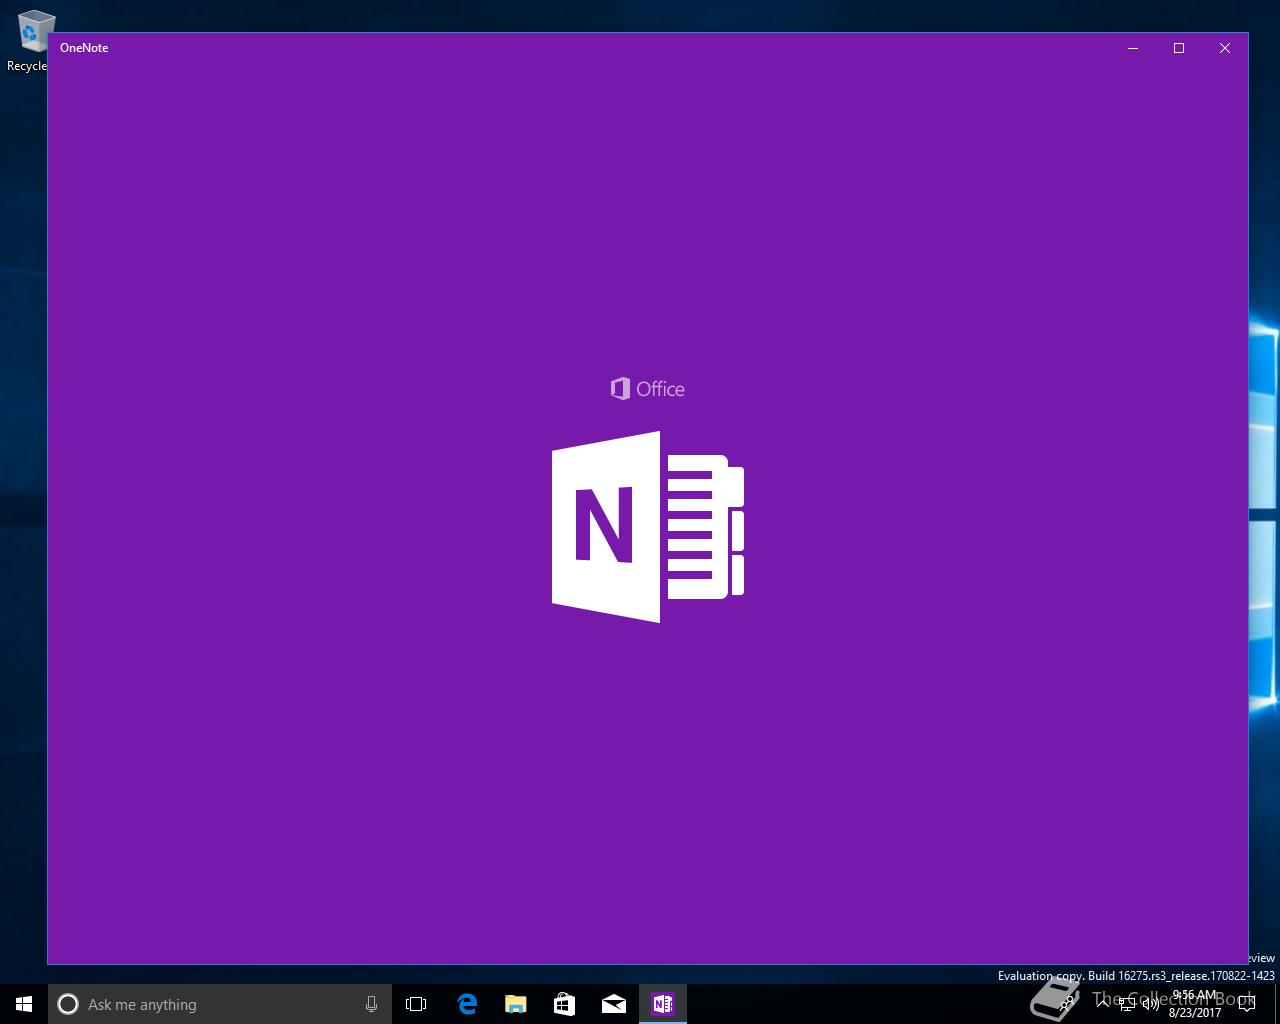Open the volume control tray icon
The height and width of the screenshot is (1024, 1280).
(1151, 1004)
